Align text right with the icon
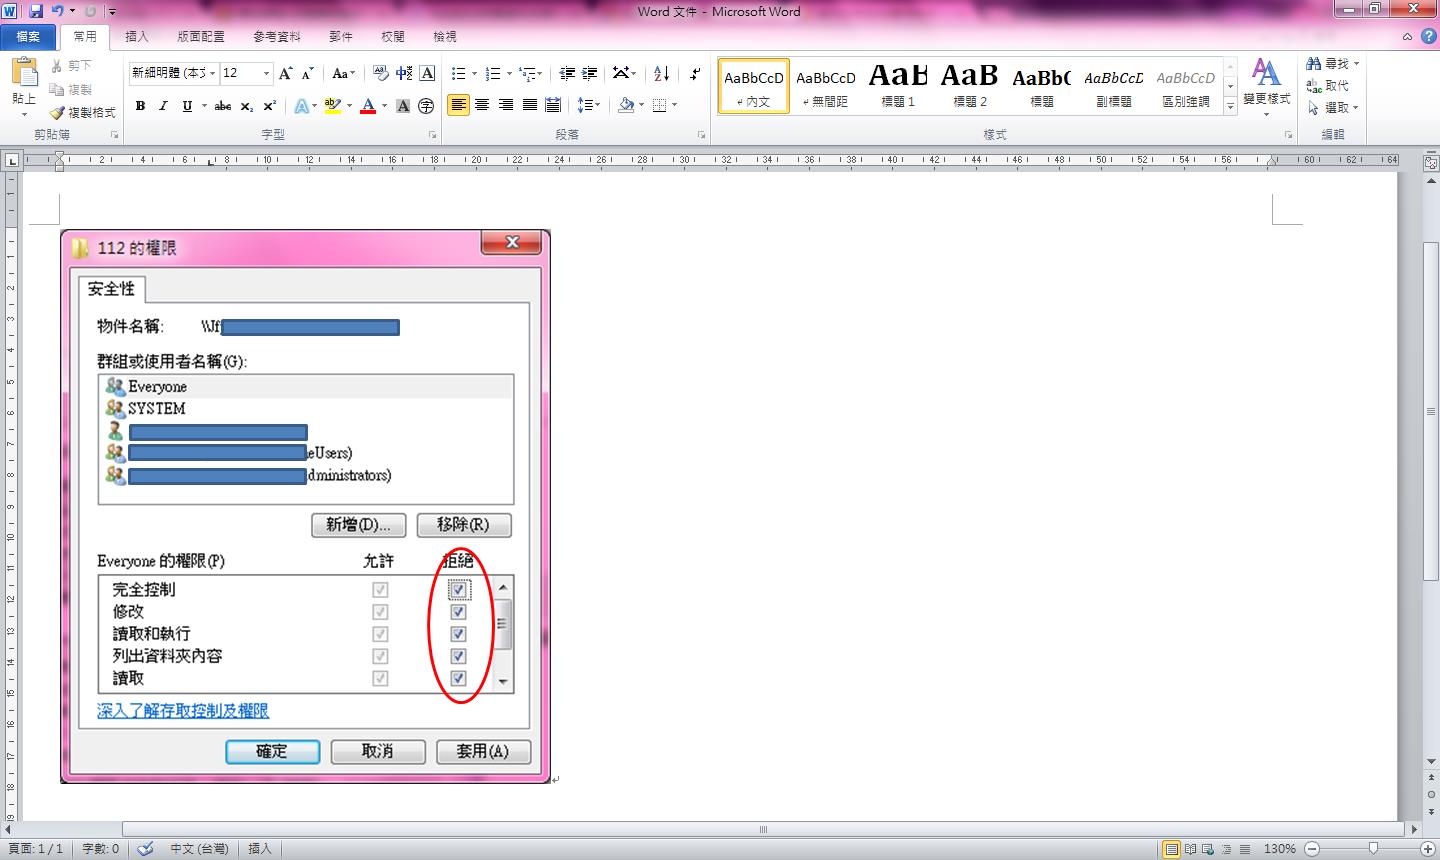 506,105
